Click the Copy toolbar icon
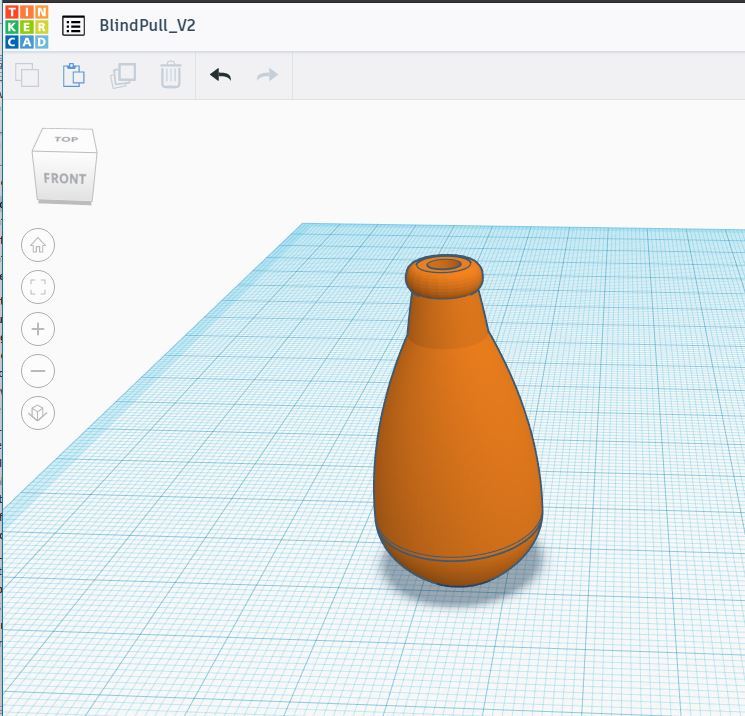 coord(27,75)
